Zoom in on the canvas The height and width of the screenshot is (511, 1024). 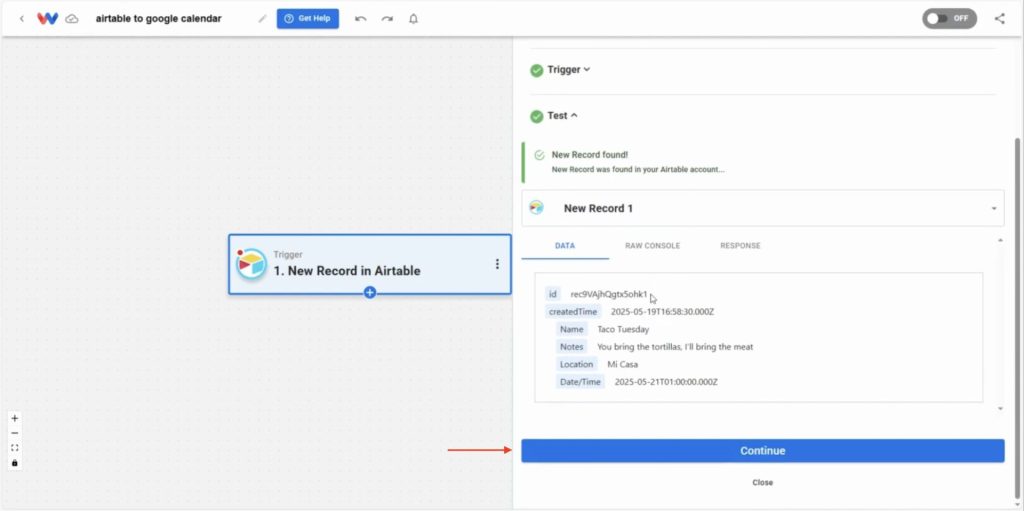[15, 418]
